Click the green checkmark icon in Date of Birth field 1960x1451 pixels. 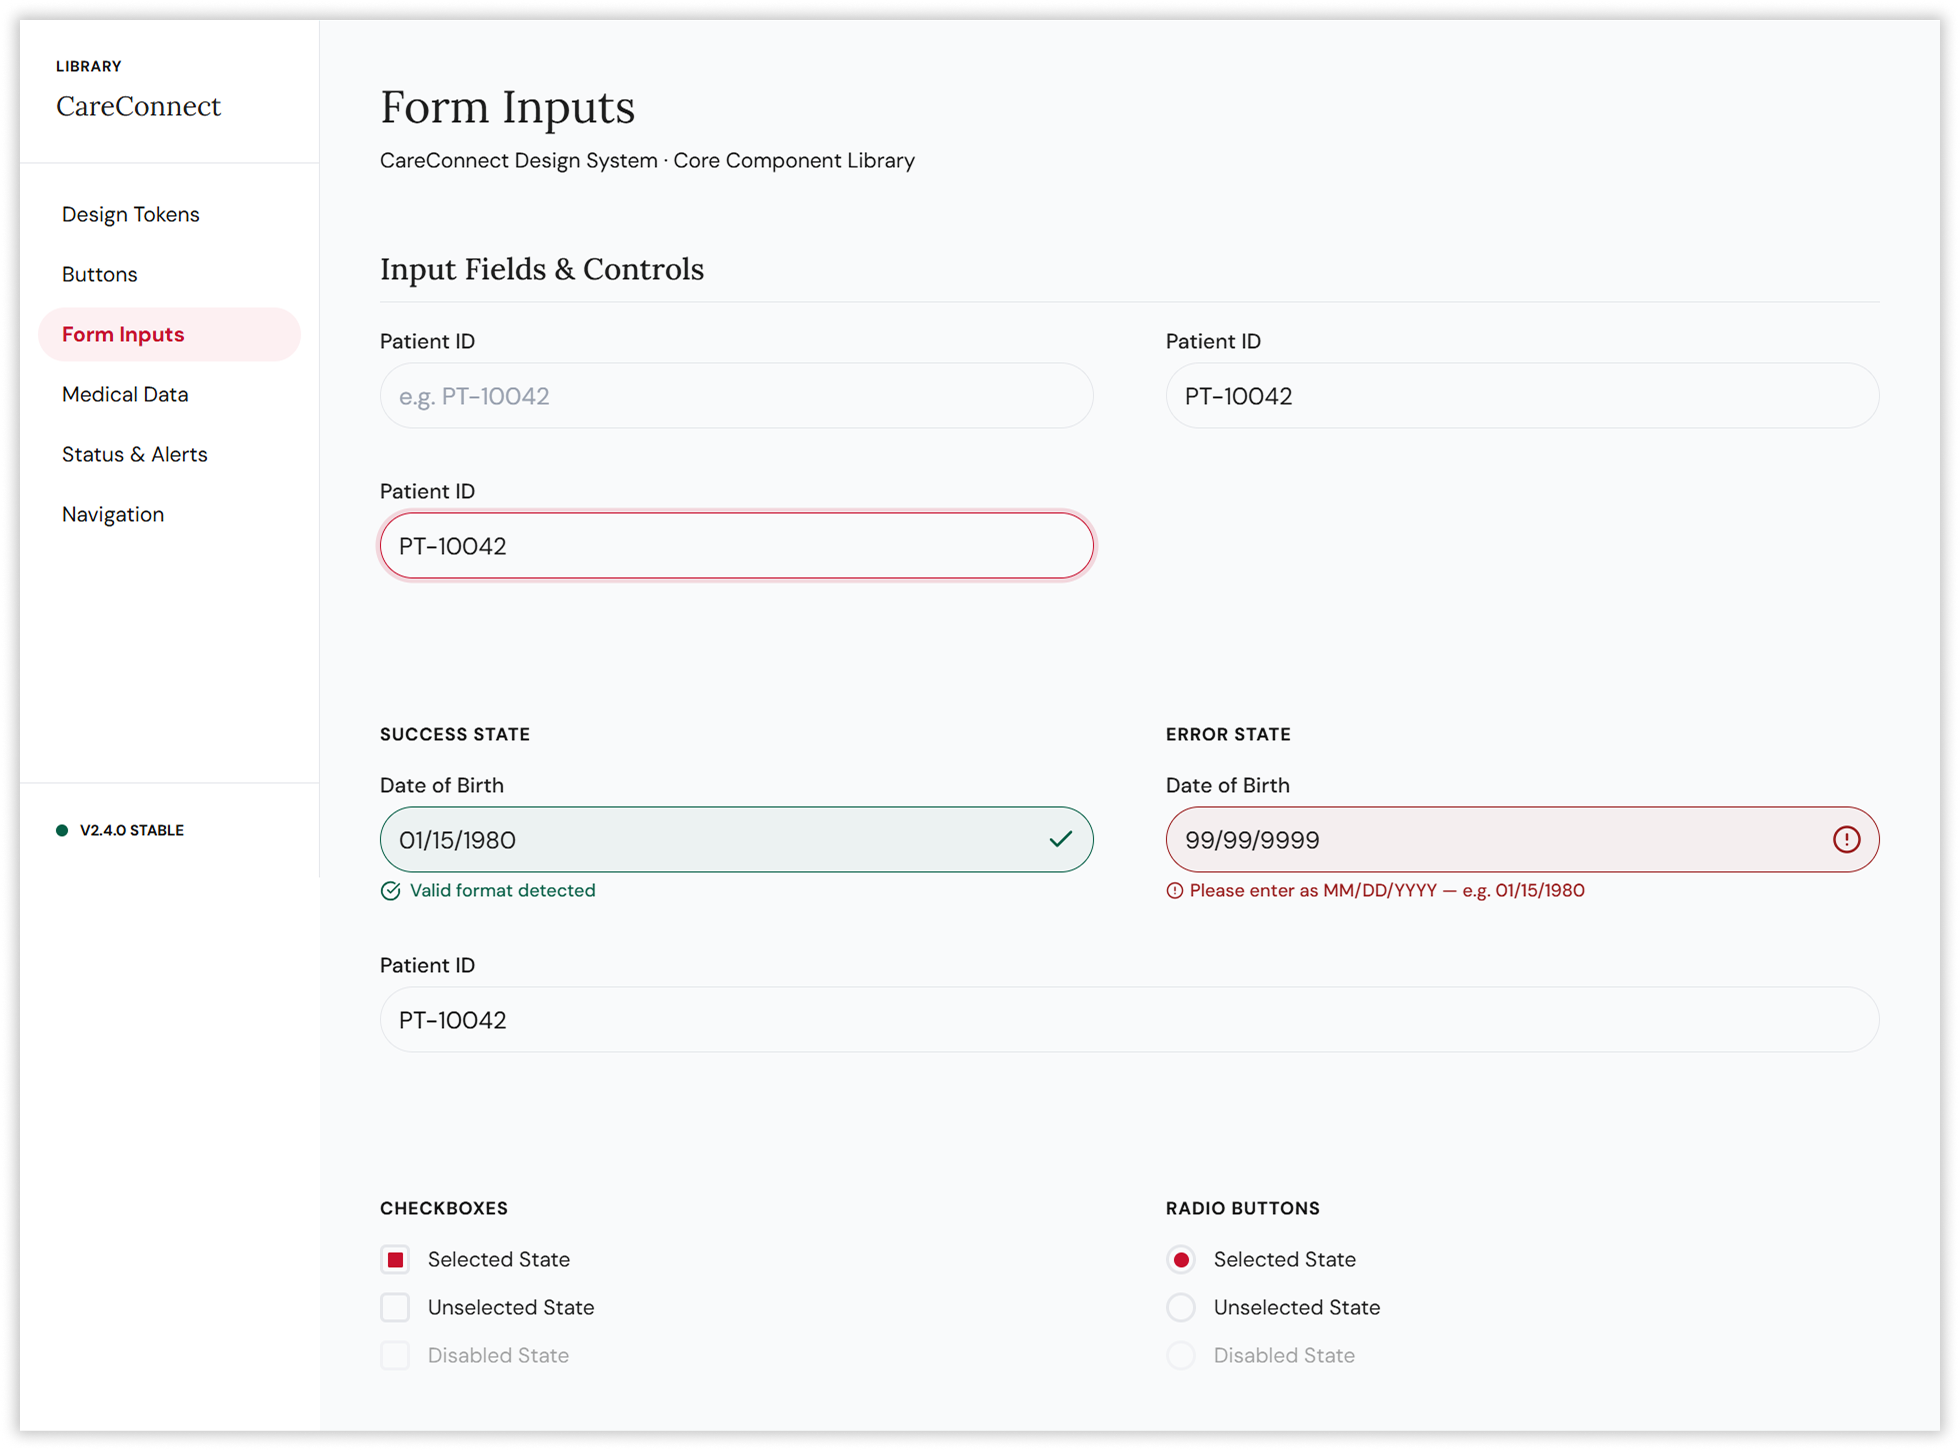(1060, 839)
